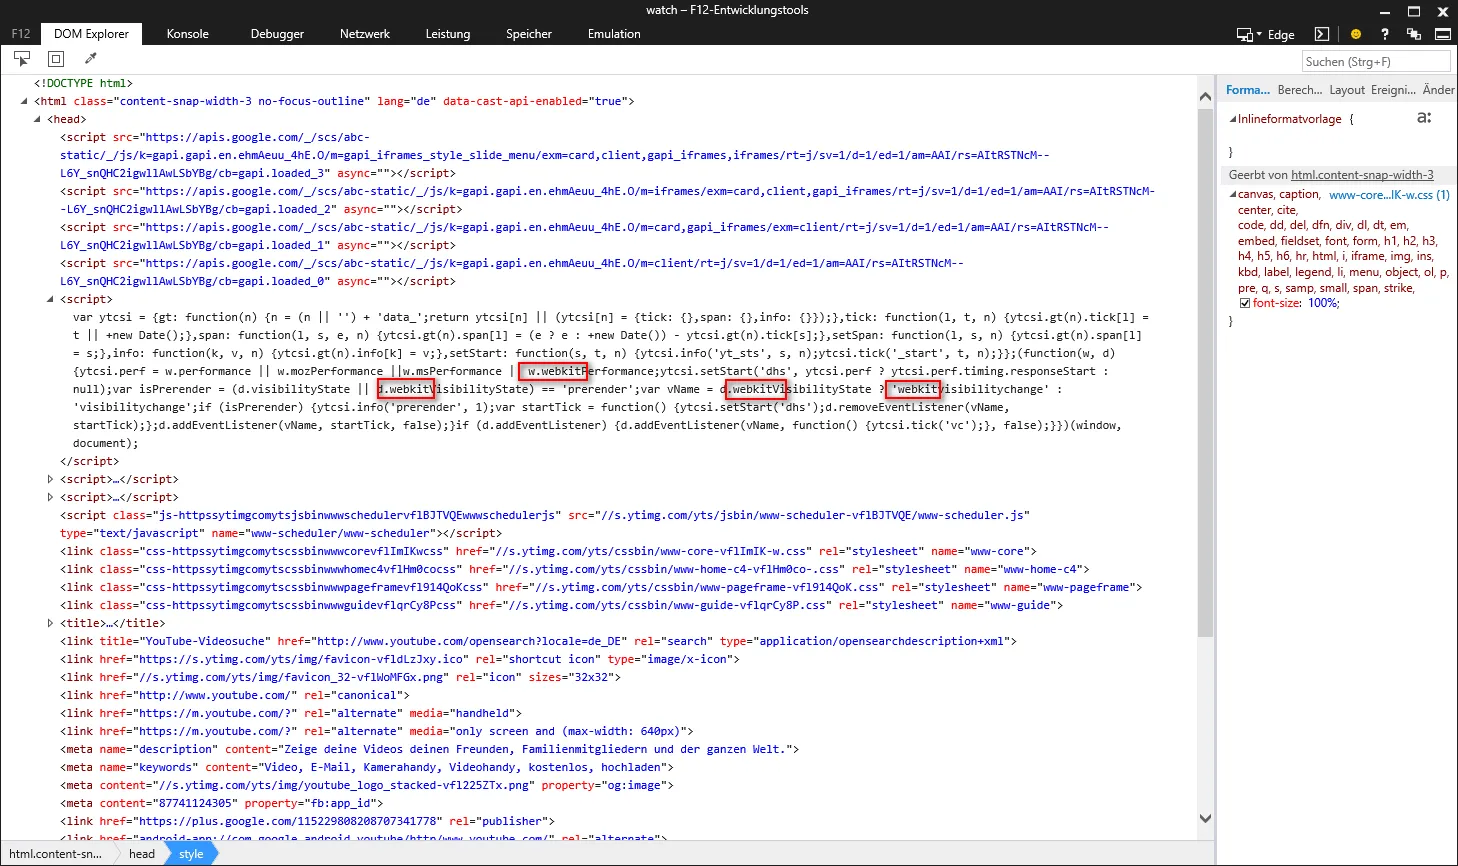Focus the Suchen (Strg+F) search box

1377,62
